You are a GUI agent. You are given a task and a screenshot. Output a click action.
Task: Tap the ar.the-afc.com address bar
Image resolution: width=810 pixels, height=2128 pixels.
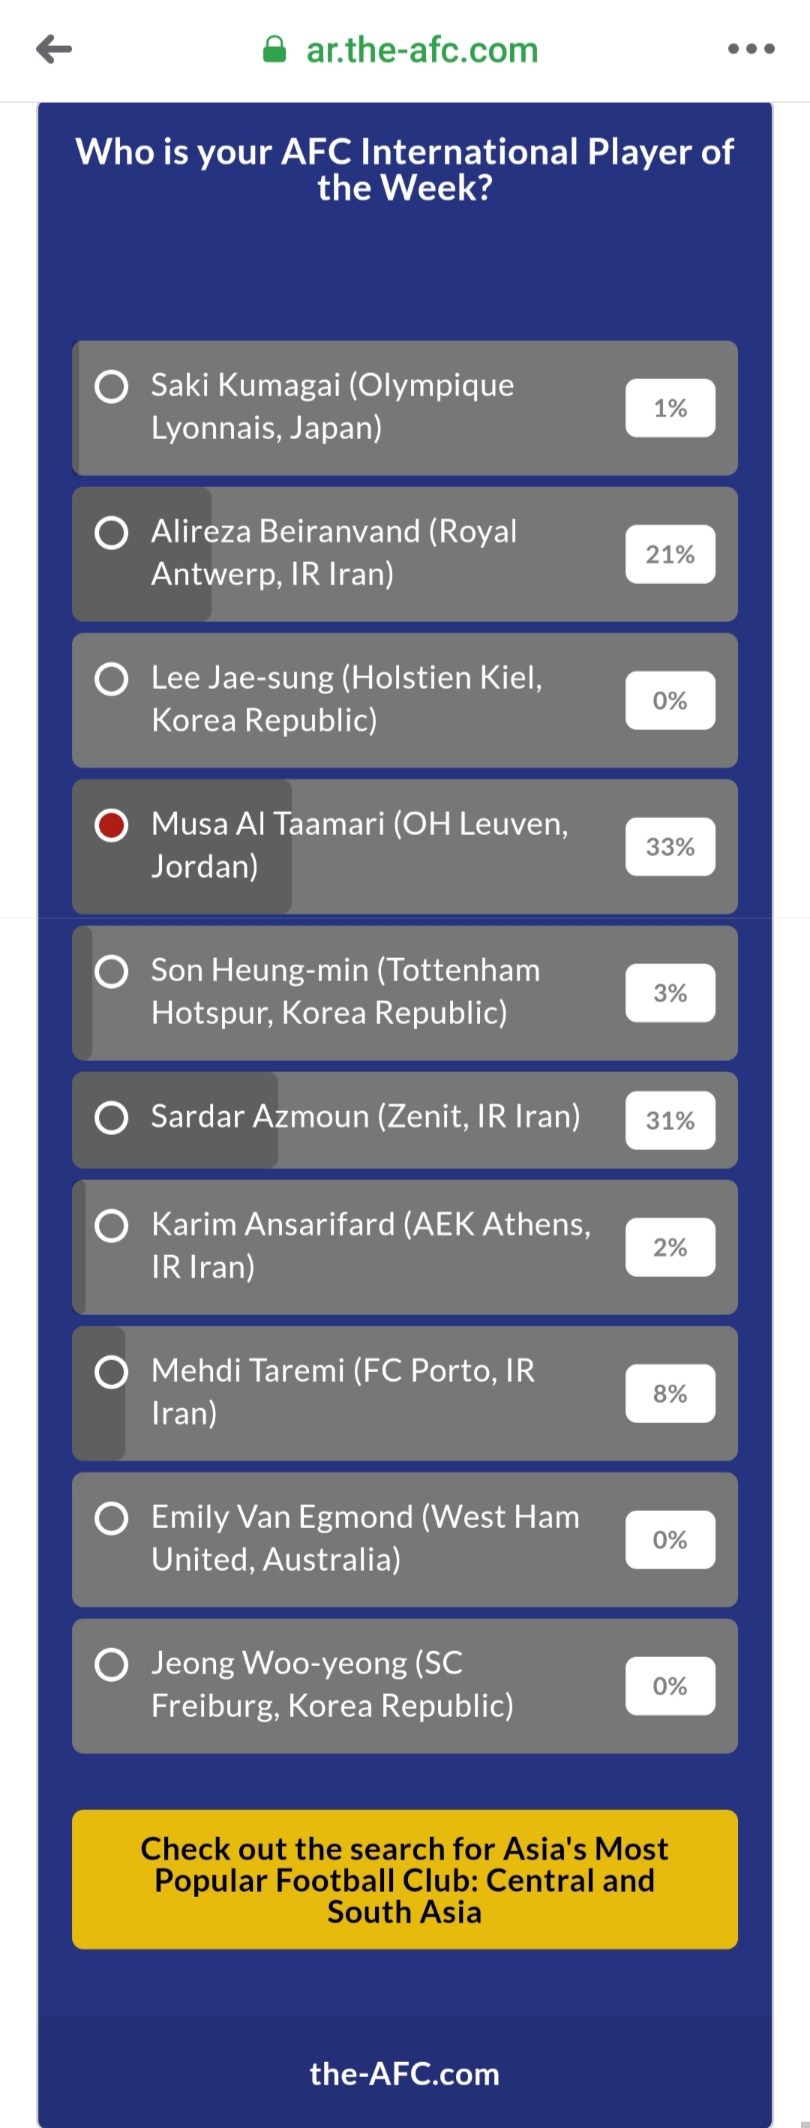422,49
